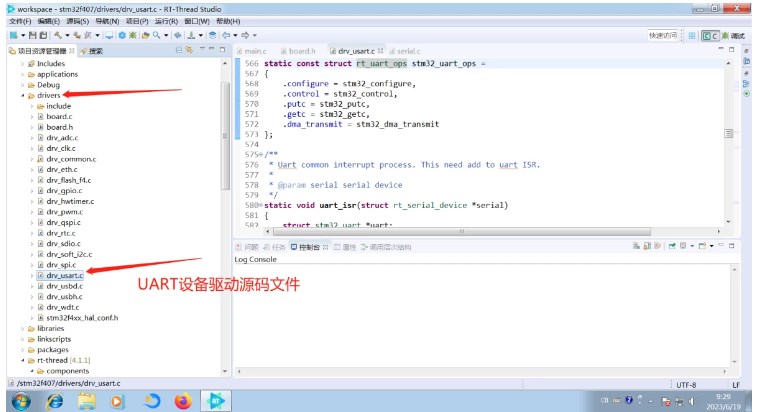
Task: Click the New file icon in the toolbar
Action: (14, 35)
